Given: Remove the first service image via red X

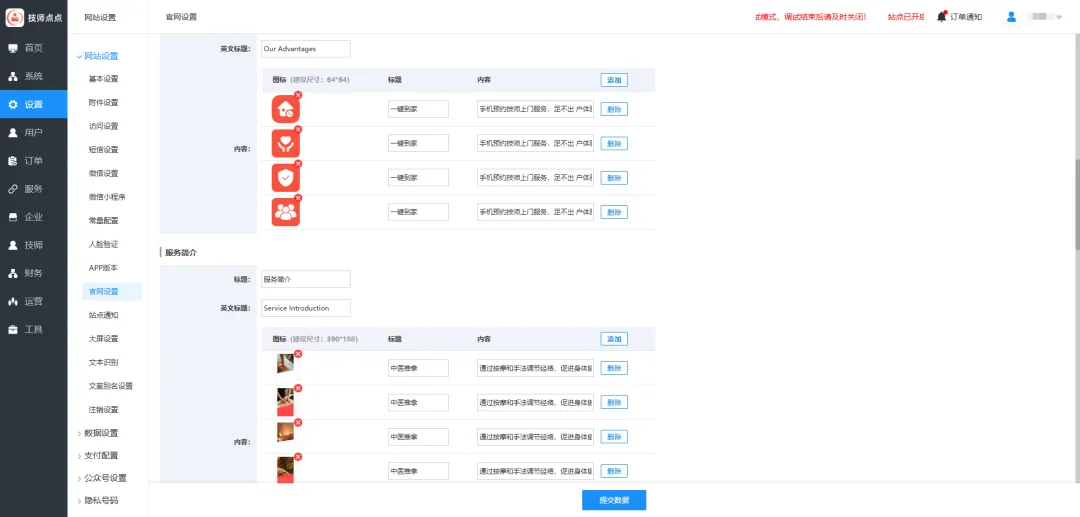Looking at the screenshot, I should (x=298, y=354).
